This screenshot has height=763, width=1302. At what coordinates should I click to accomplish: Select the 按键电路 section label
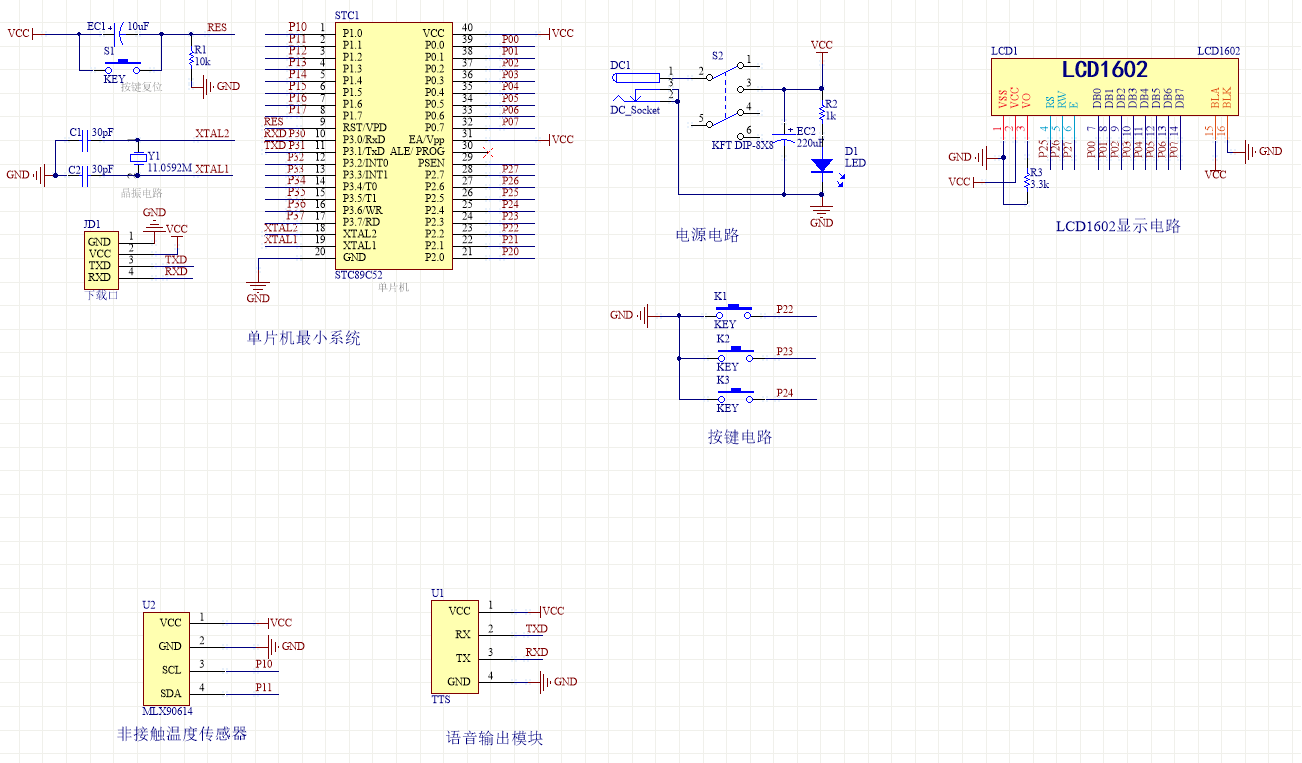740,437
